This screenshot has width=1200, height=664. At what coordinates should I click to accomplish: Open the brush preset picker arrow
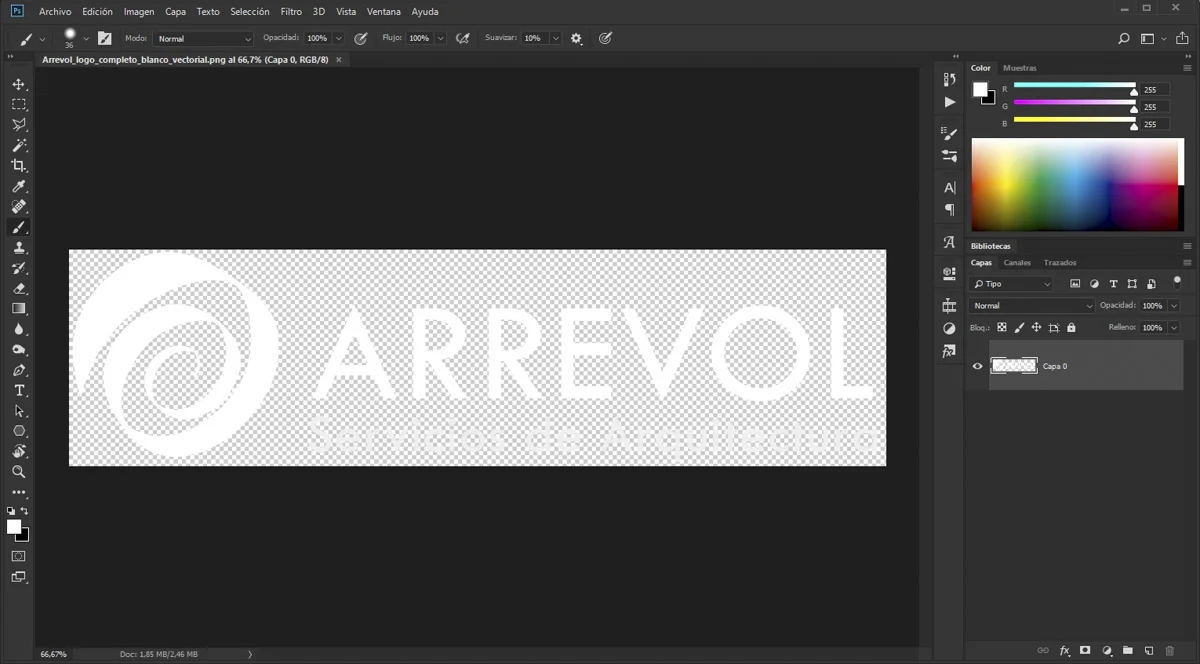(86, 38)
